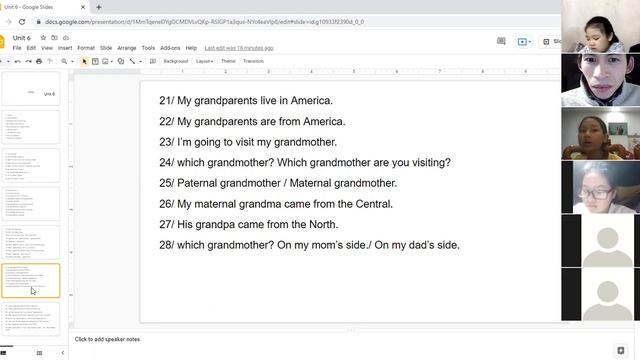Click the explore button at bottom right

tap(621, 351)
